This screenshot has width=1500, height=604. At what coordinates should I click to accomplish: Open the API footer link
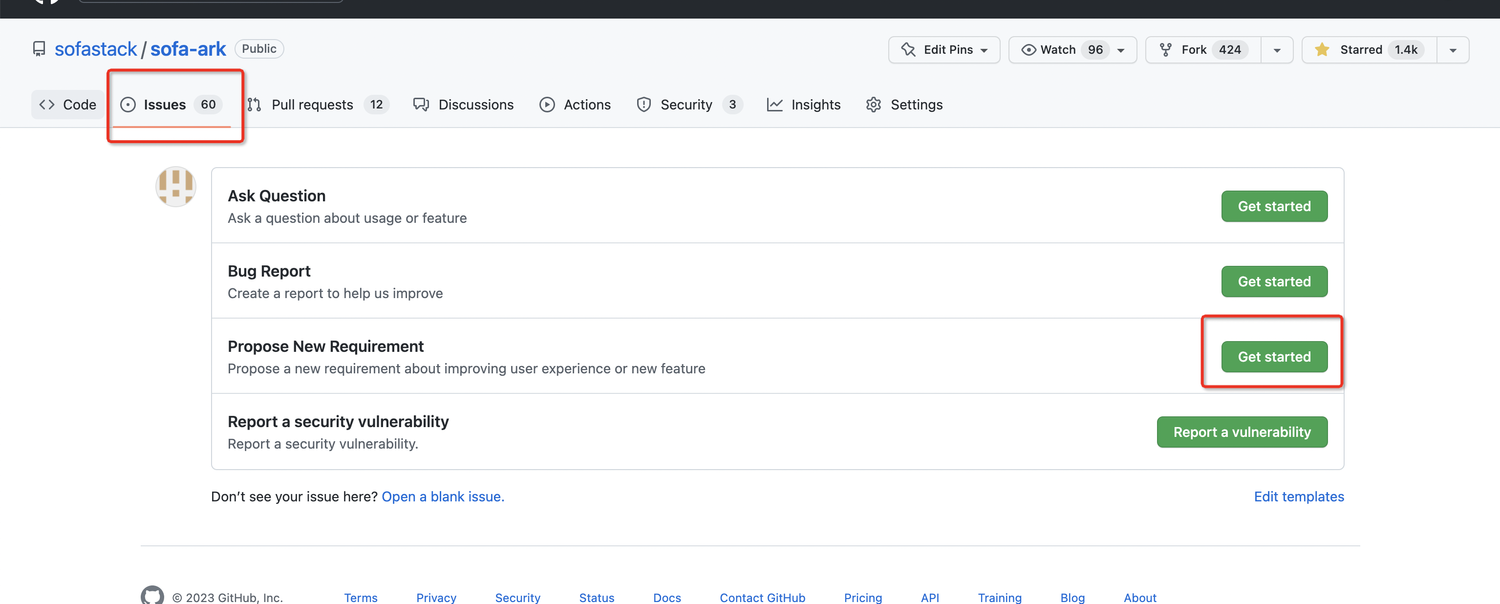pos(930,598)
